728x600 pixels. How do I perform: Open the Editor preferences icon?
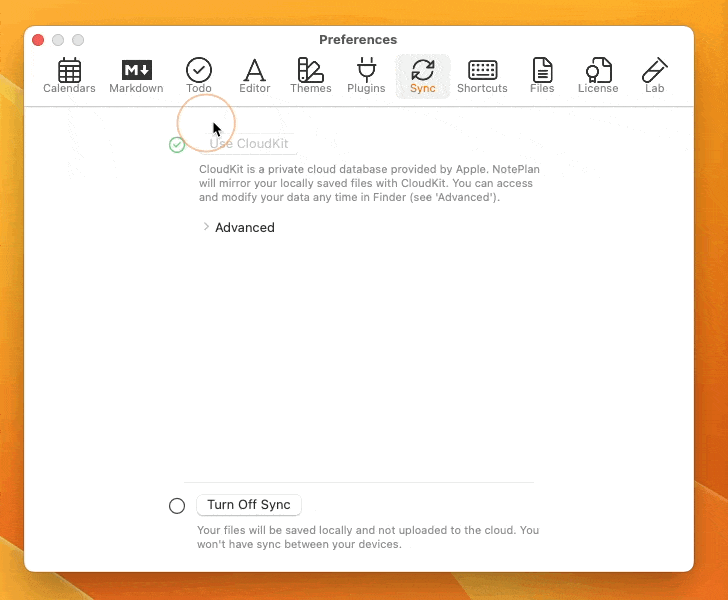coord(254,70)
